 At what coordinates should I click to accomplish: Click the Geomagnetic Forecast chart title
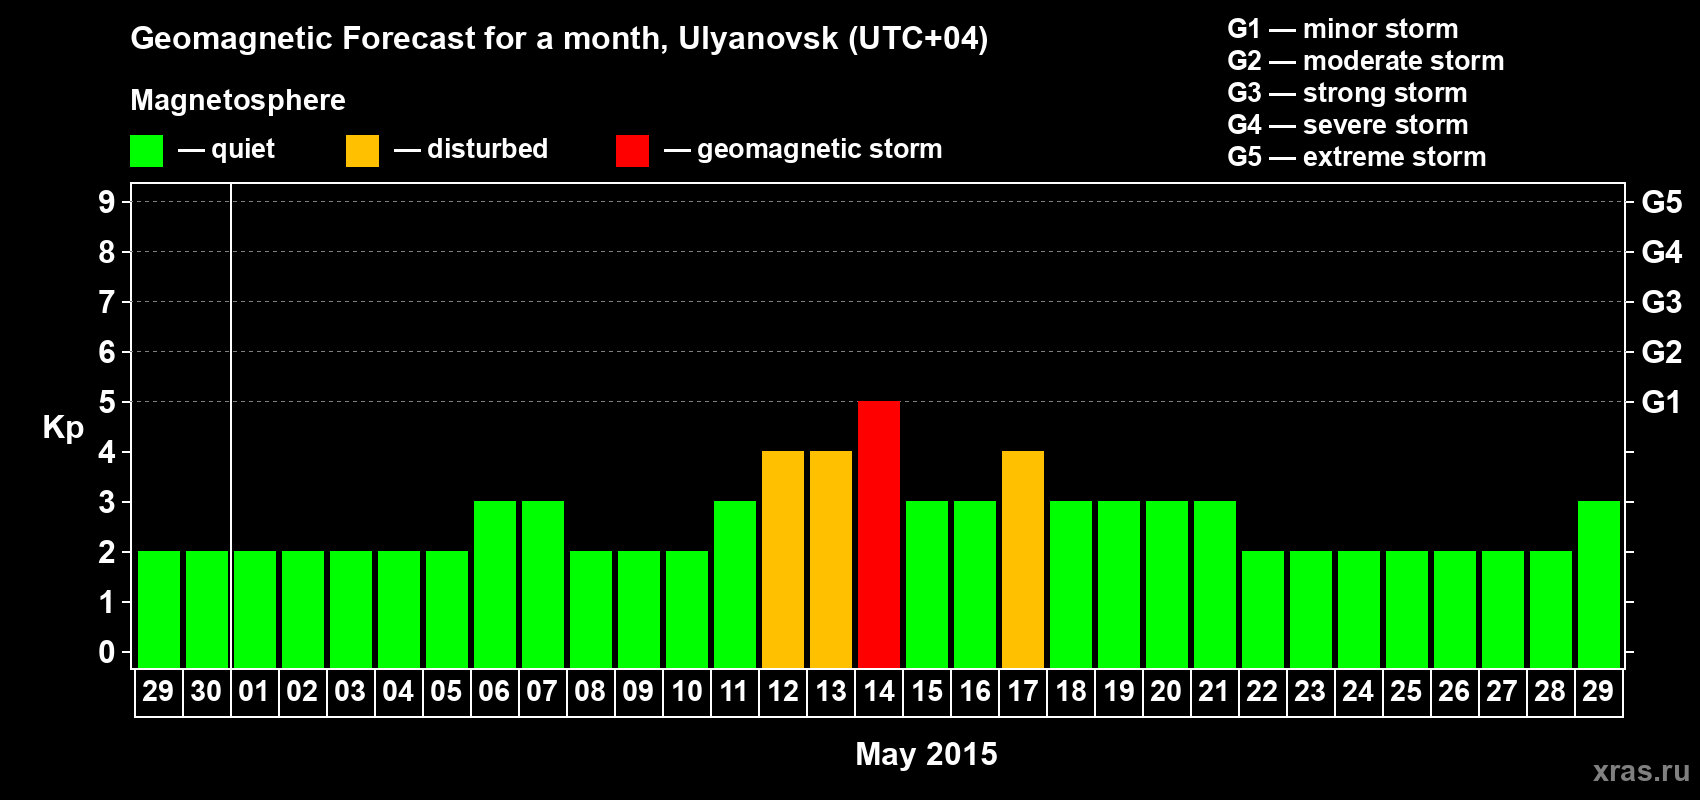coord(559,38)
